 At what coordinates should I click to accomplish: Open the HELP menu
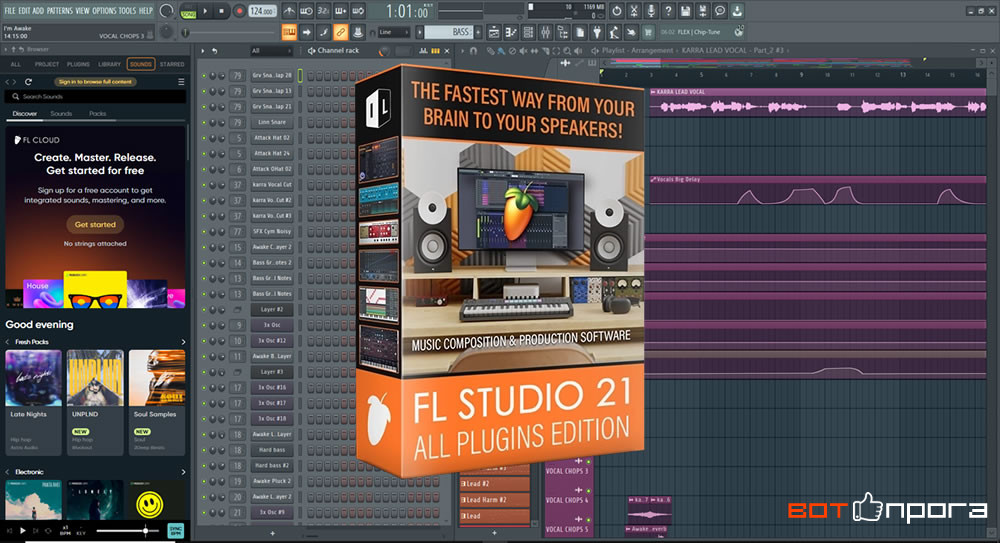point(146,11)
